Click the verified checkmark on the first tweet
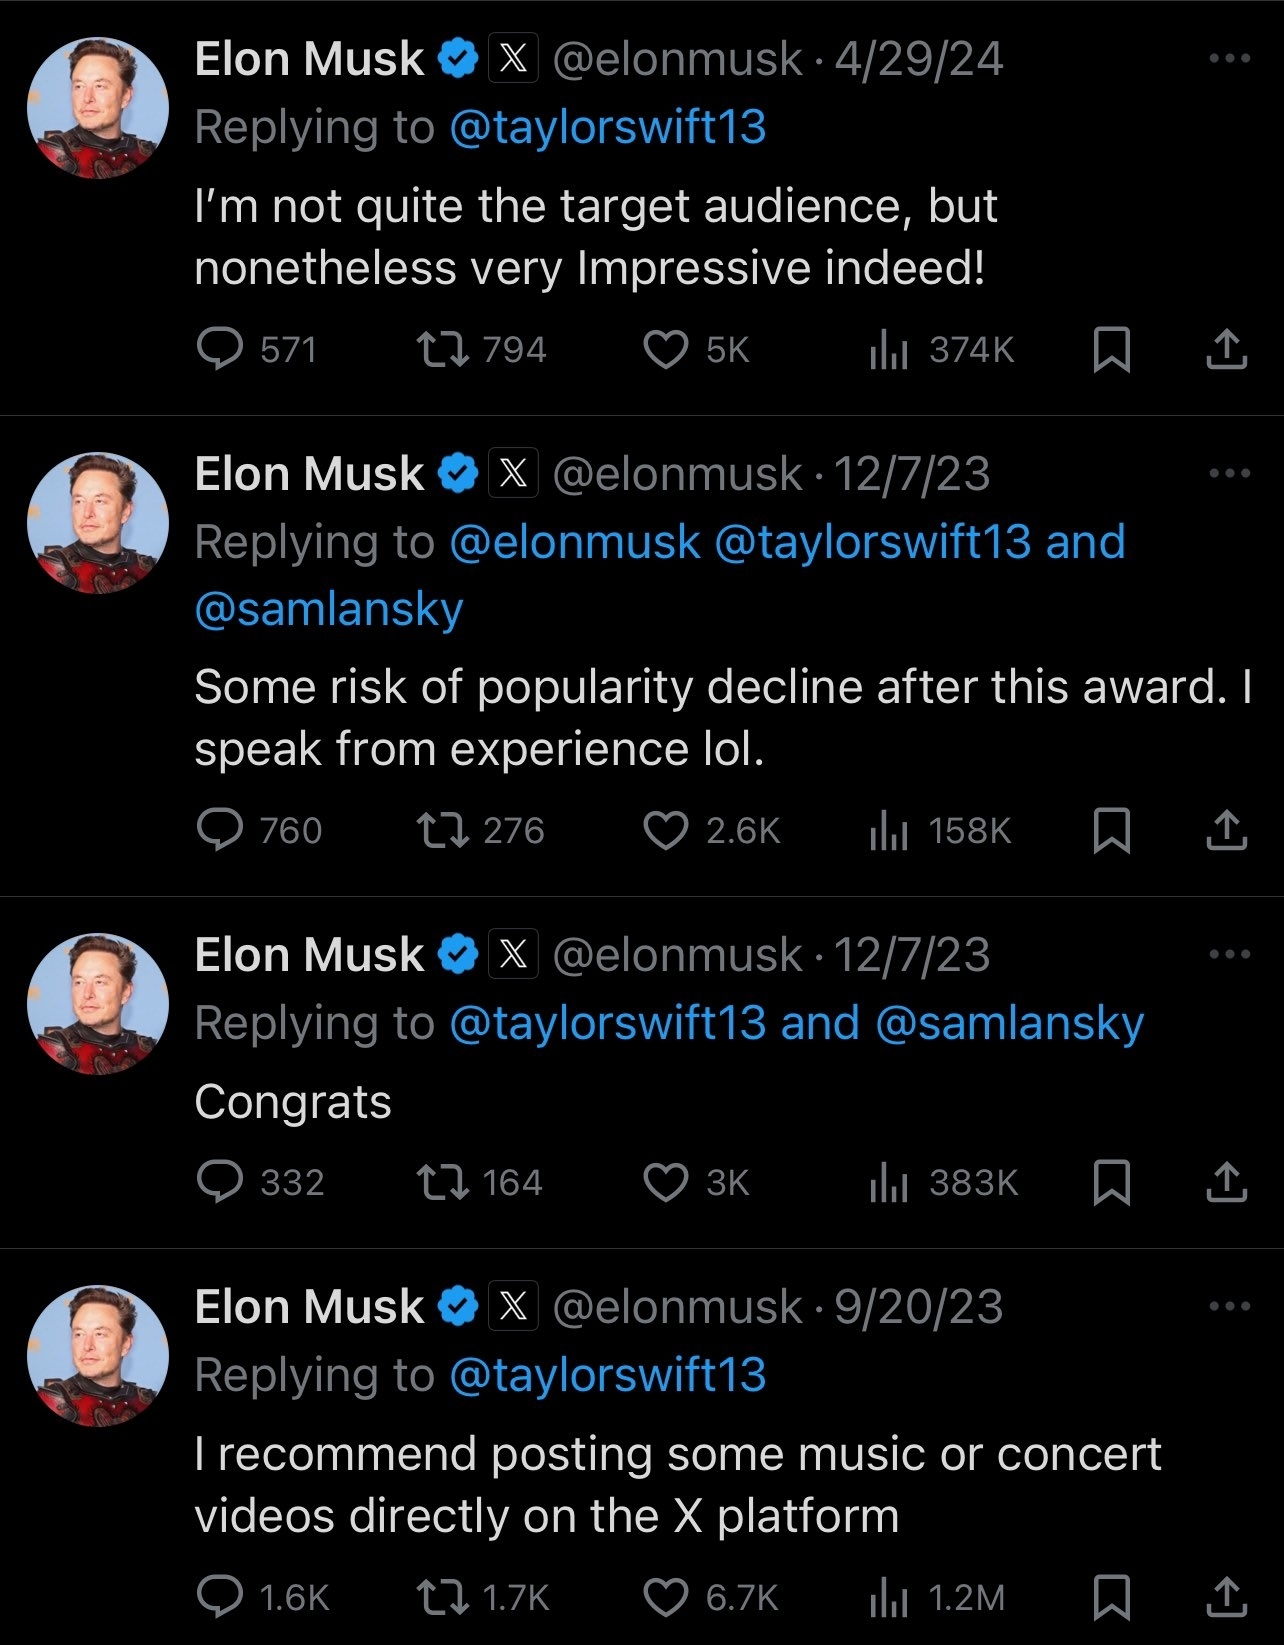This screenshot has height=1645, width=1284. pyautogui.click(x=456, y=57)
